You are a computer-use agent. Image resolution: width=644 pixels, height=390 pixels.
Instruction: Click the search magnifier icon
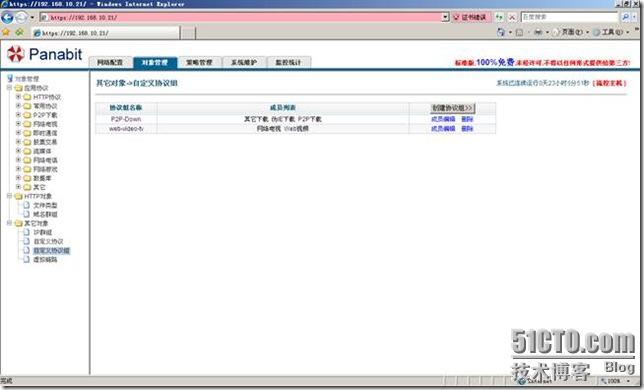coord(625,17)
